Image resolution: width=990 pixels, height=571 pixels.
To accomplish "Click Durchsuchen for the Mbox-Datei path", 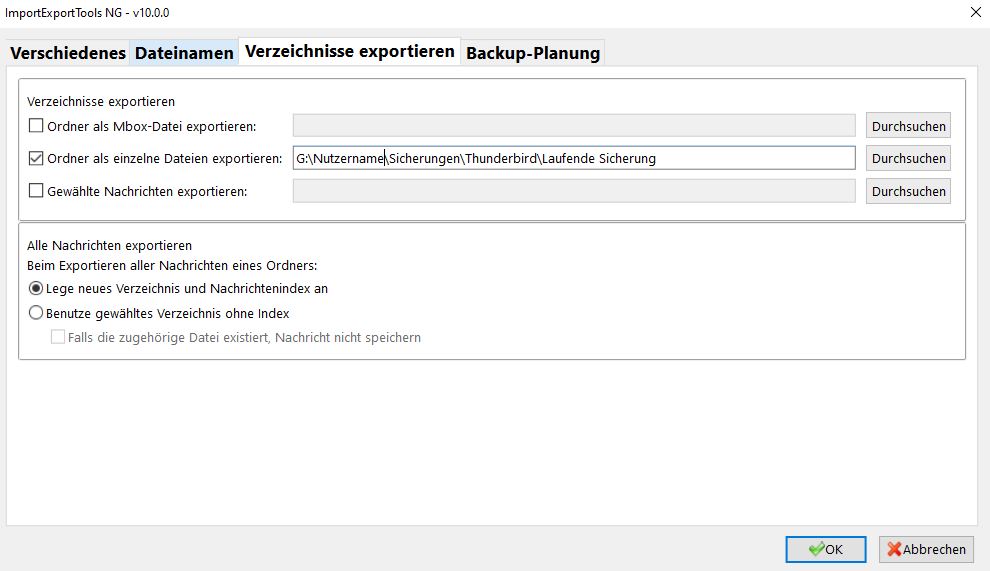I will click(908, 126).
